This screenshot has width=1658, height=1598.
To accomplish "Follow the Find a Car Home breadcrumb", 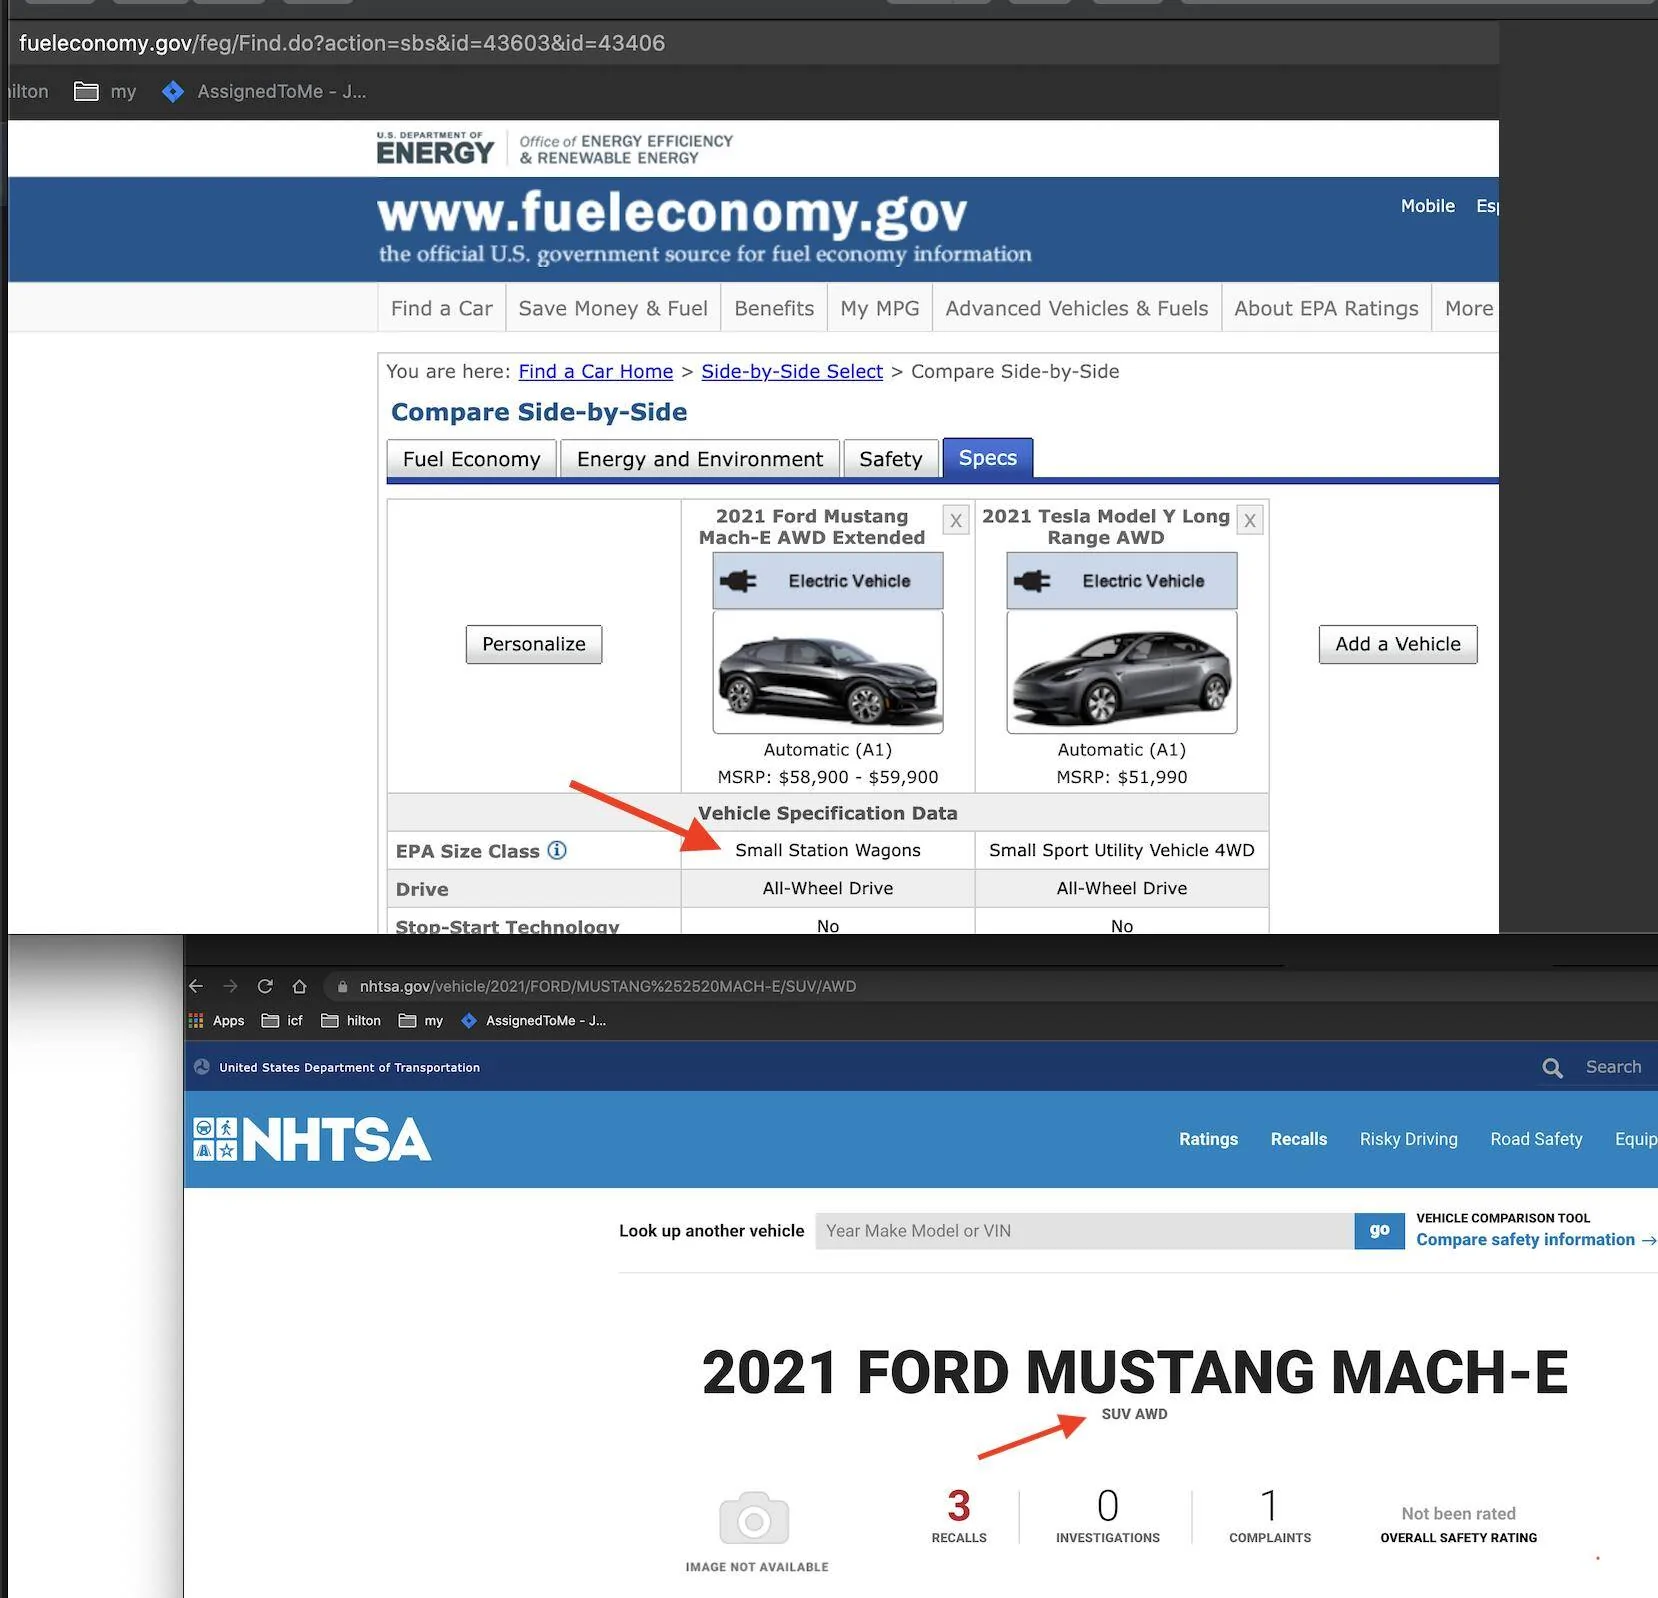I will click(x=595, y=371).
